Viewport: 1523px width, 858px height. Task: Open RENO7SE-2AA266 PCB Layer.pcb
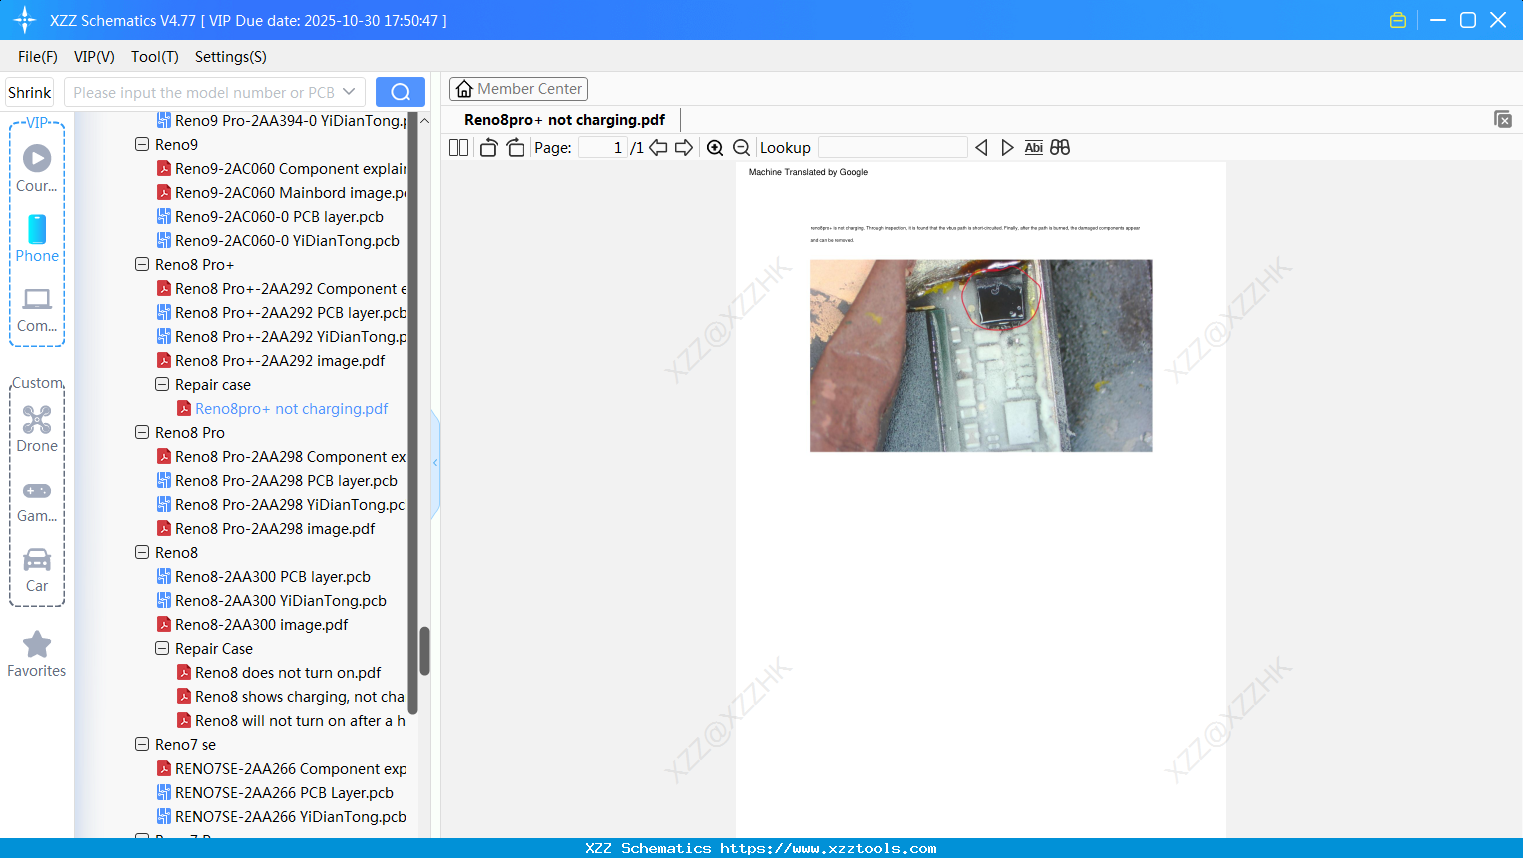point(275,792)
